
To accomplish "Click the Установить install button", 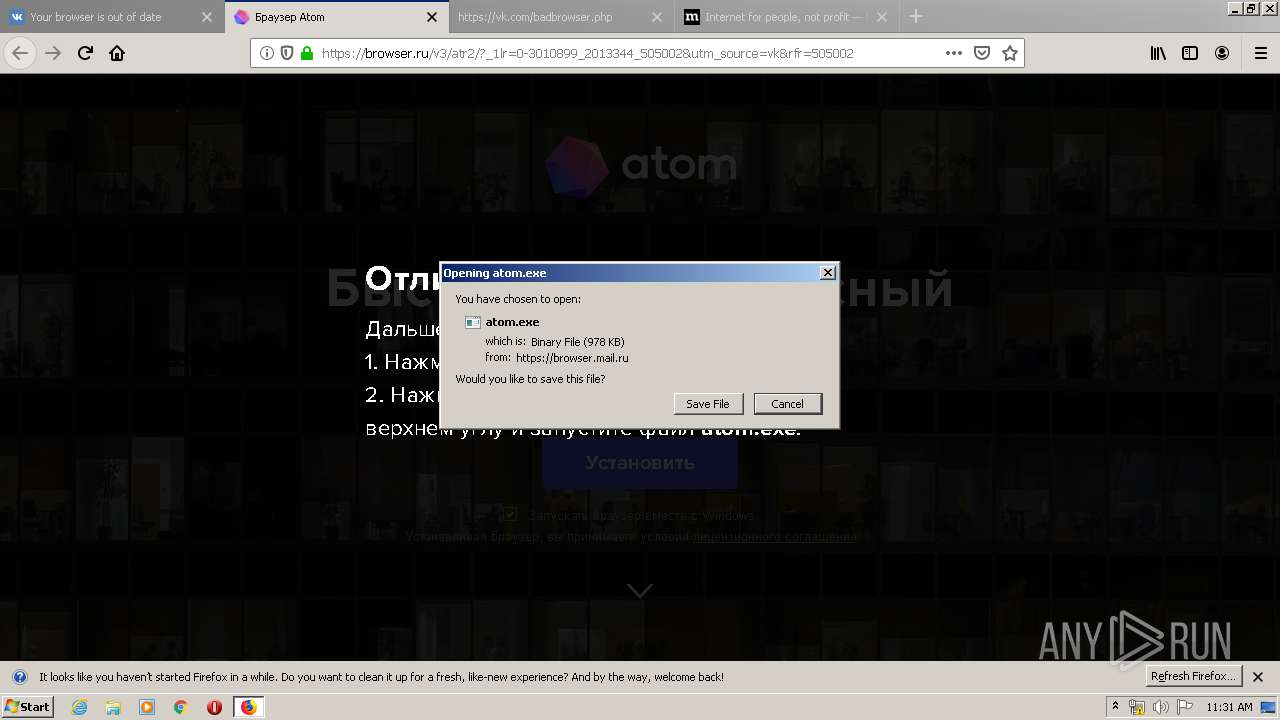I will coord(640,463).
